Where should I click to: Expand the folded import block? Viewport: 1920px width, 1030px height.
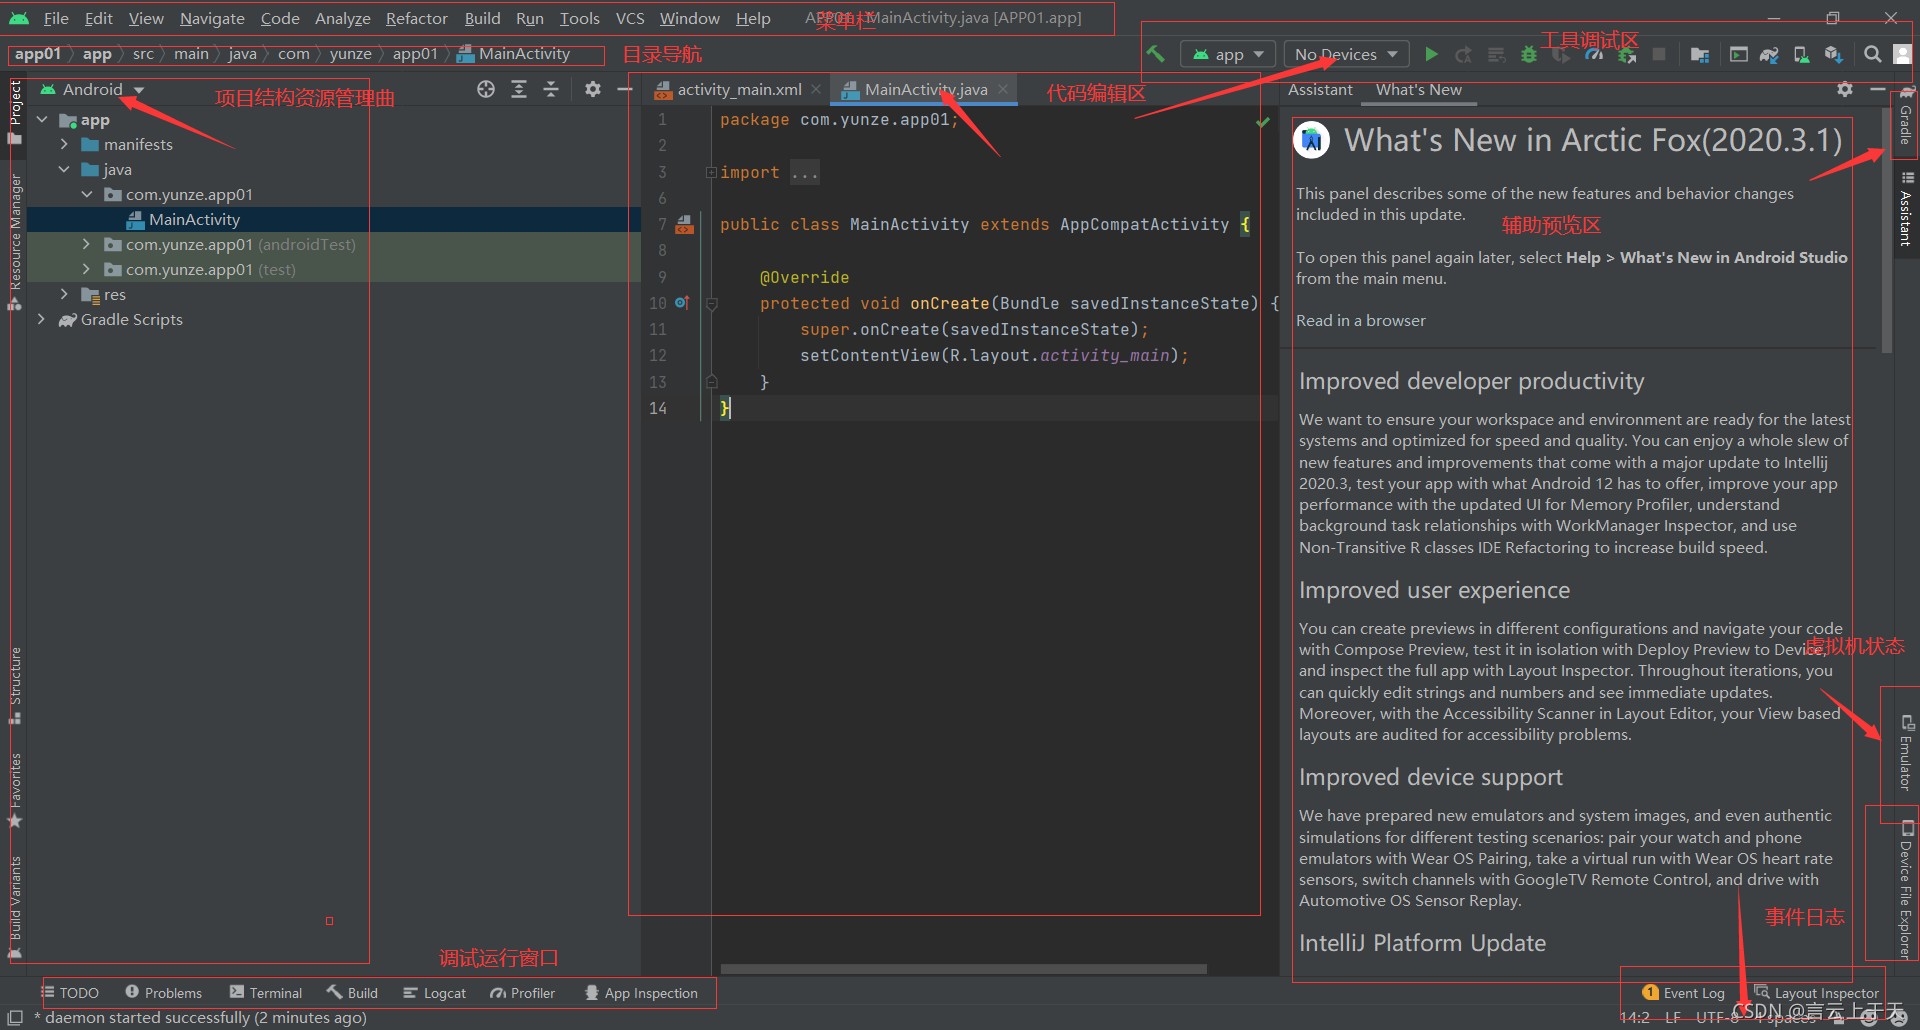711,172
